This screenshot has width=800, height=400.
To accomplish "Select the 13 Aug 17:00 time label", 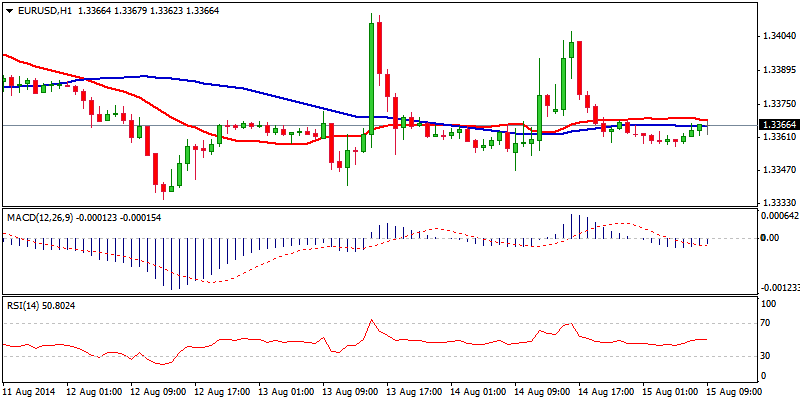I will click(x=416, y=392).
